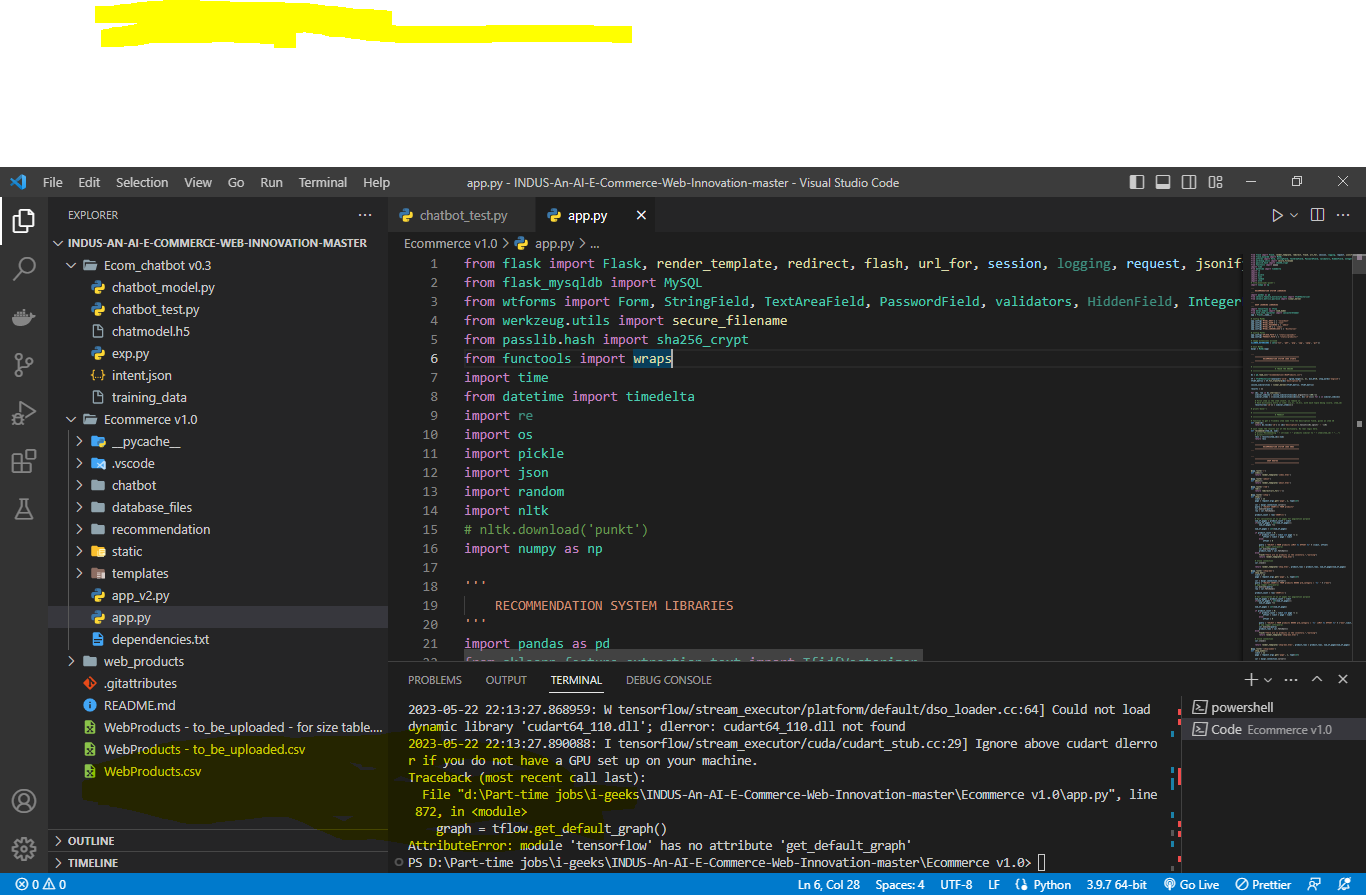1366x895 pixels.
Task: Open the Run and Debug view
Action: (22, 413)
